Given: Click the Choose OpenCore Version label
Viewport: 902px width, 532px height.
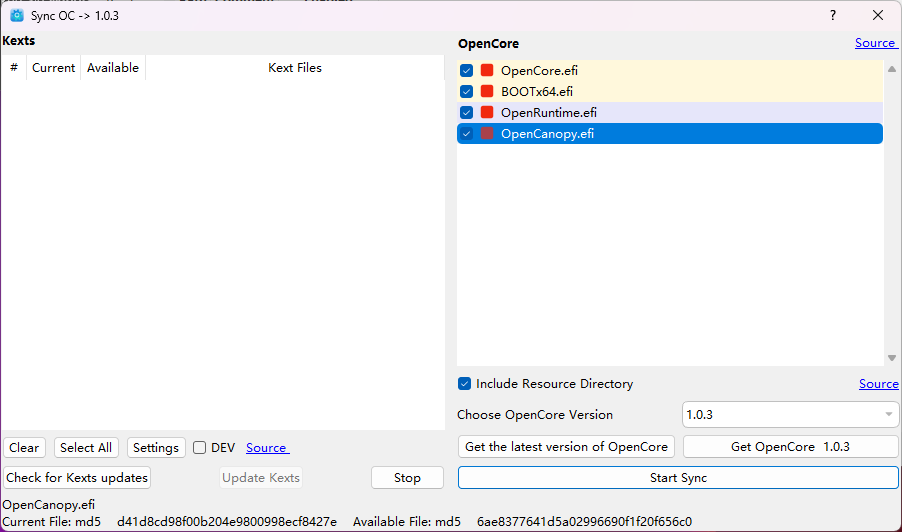Looking at the screenshot, I should click(x=535, y=415).
